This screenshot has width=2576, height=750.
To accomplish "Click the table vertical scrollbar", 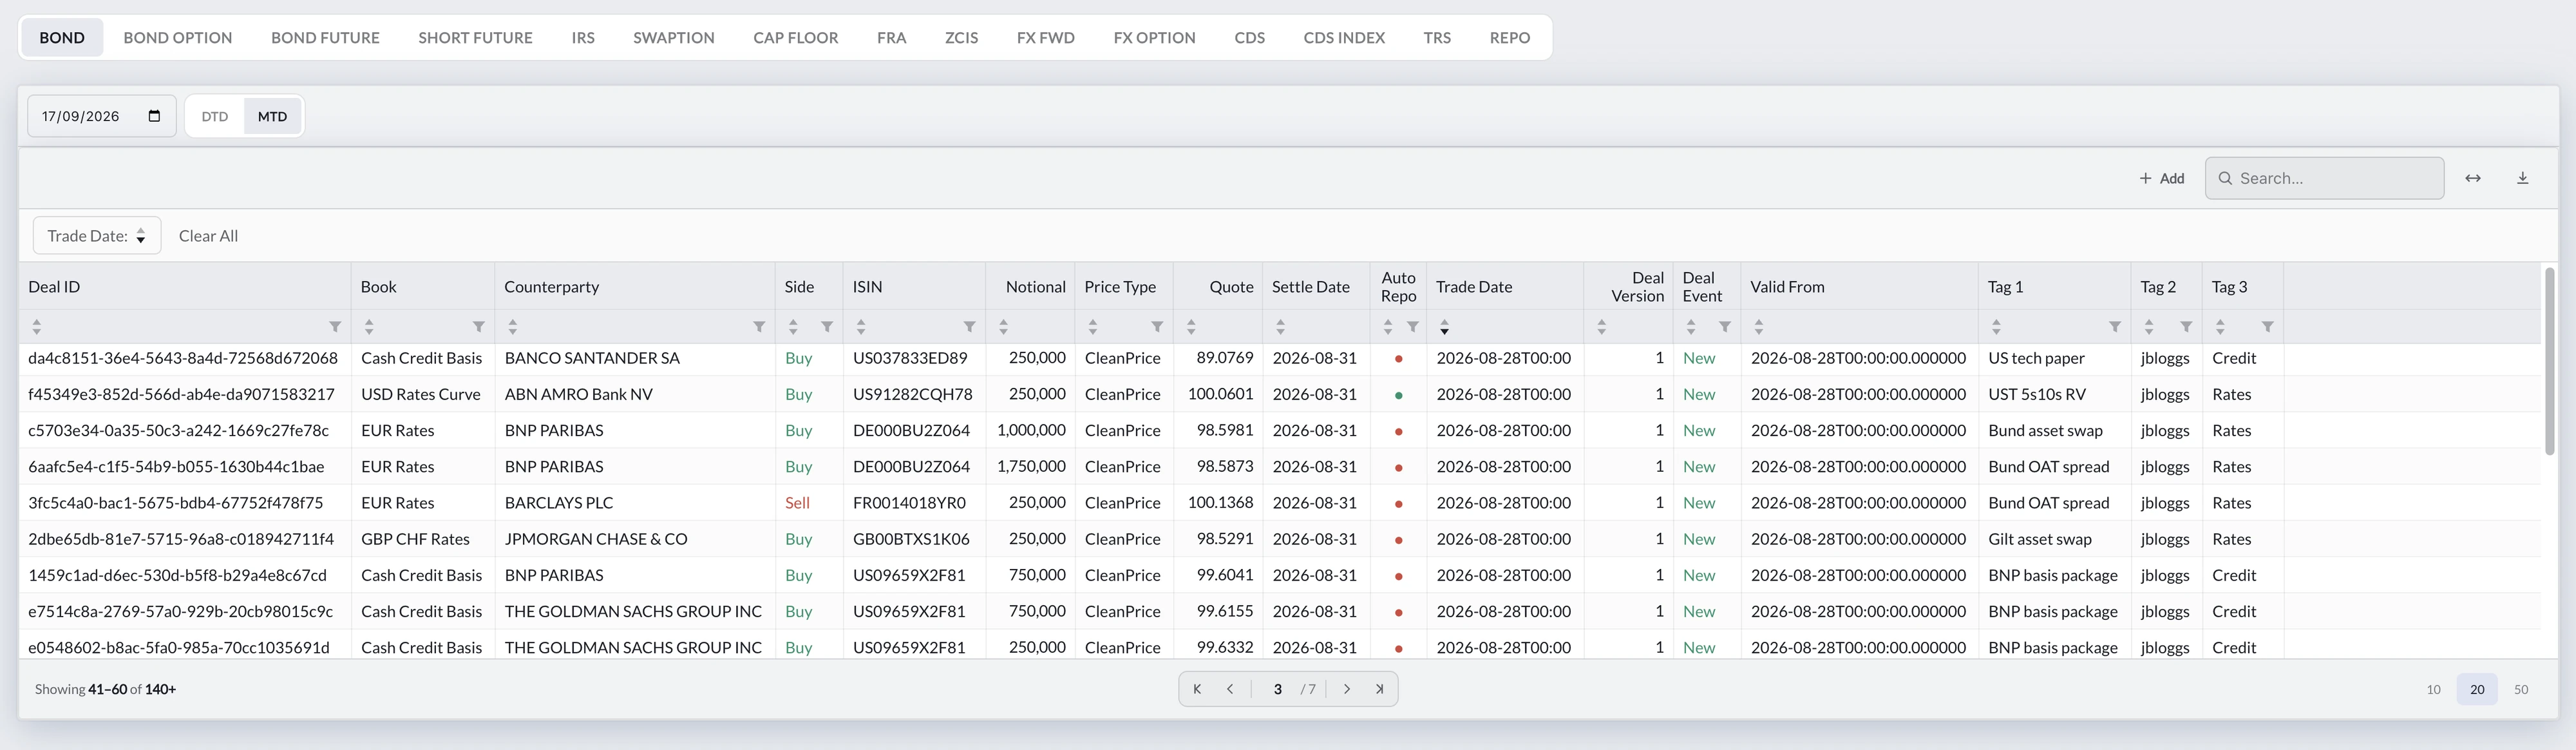I will (x=2549, y=360).
